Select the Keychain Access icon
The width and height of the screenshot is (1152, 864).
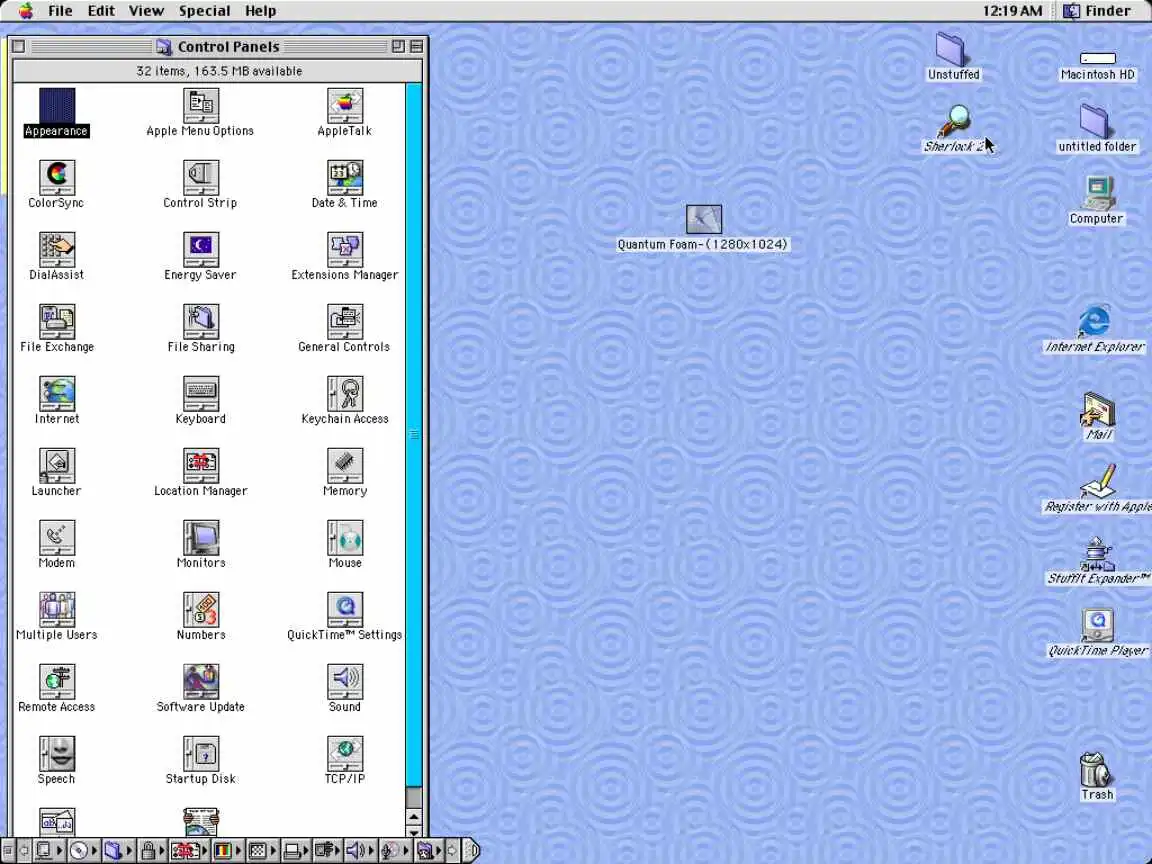345,394
